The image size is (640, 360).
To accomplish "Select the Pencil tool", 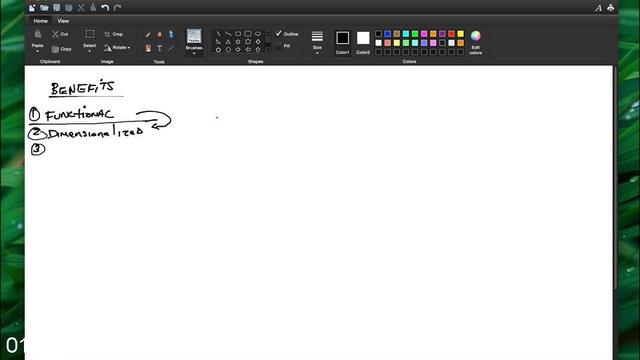I will point(148,35).
